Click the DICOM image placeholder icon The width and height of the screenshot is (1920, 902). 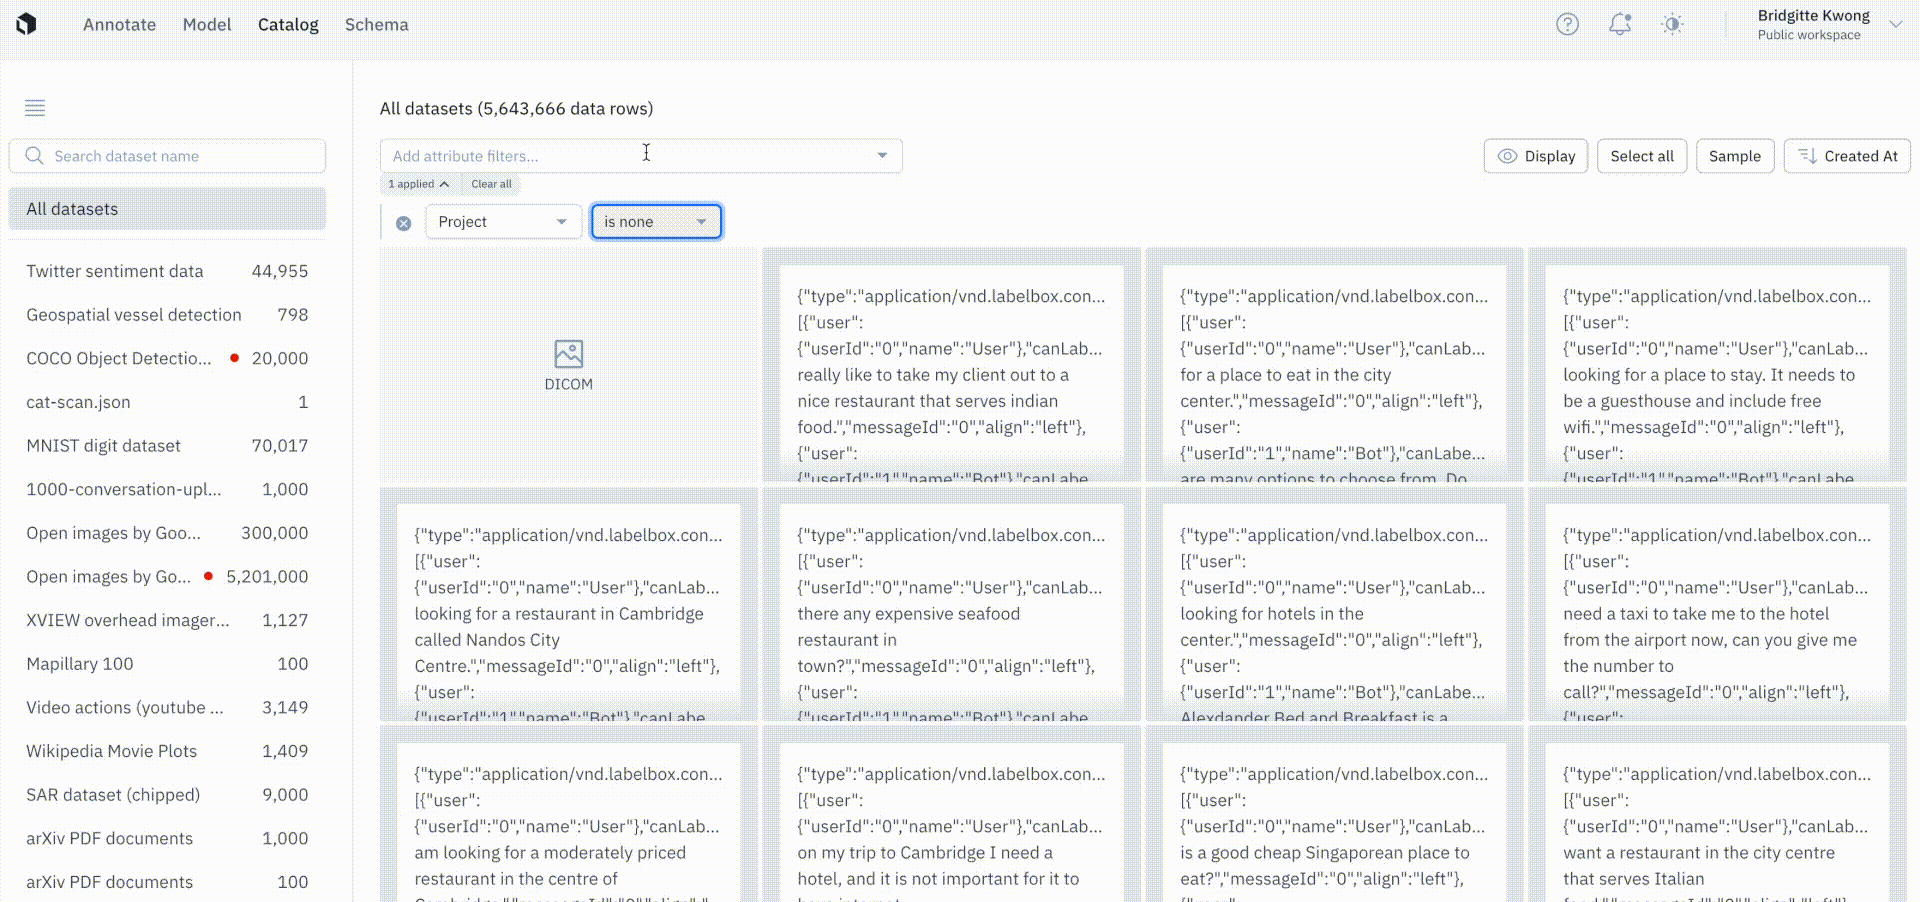(568, 354)
